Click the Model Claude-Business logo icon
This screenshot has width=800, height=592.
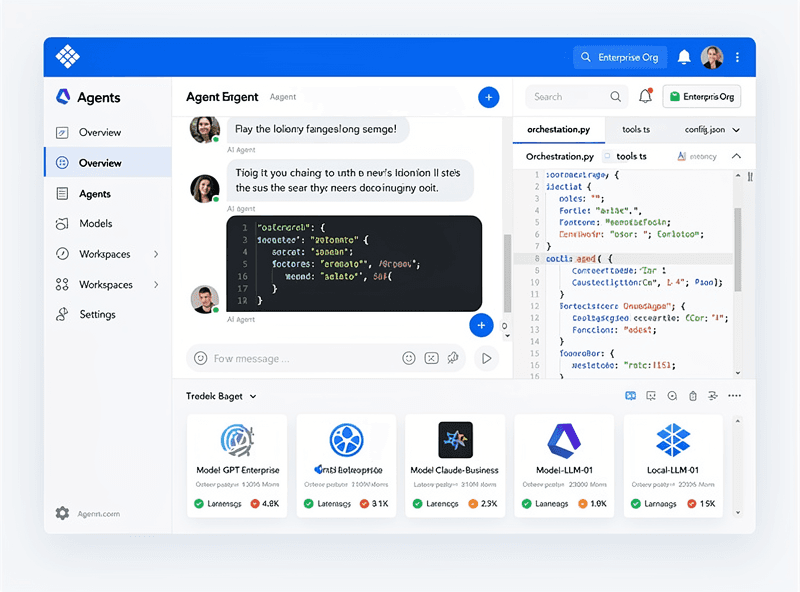(455, 439)
